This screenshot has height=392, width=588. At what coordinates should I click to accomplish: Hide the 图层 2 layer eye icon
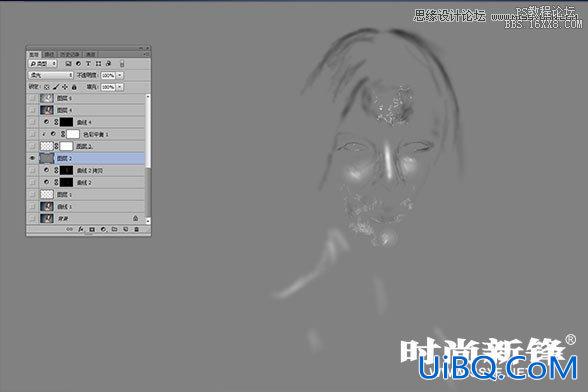coord(32,158)
